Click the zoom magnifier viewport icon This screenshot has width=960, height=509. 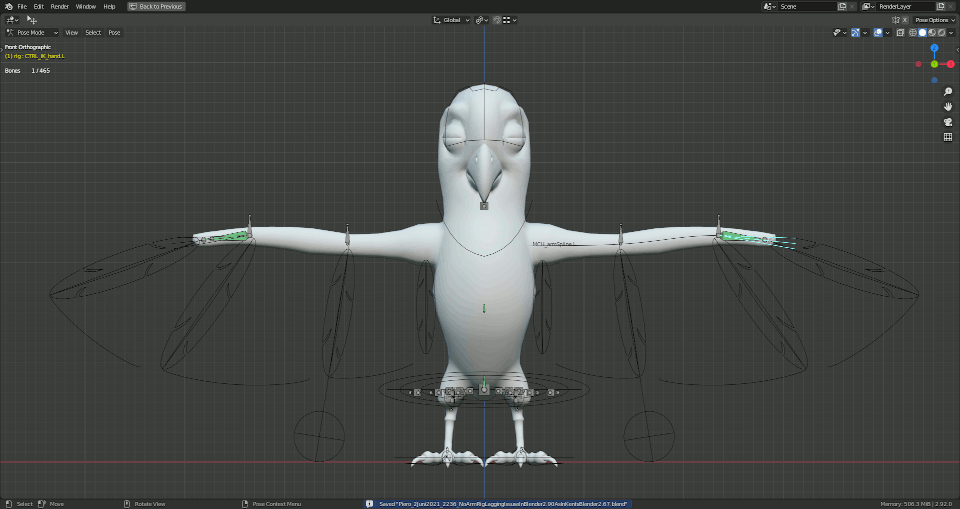948,92
